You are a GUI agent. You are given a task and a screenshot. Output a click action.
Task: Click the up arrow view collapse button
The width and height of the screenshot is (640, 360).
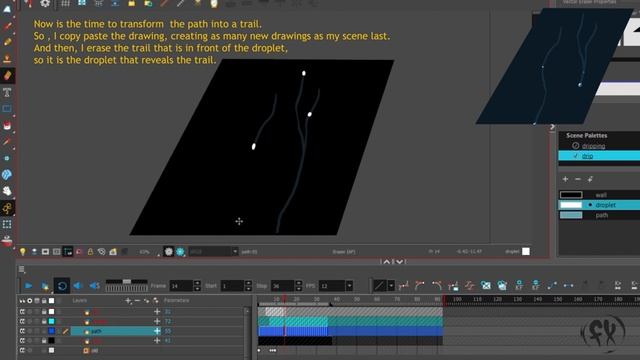coord(387,262)
